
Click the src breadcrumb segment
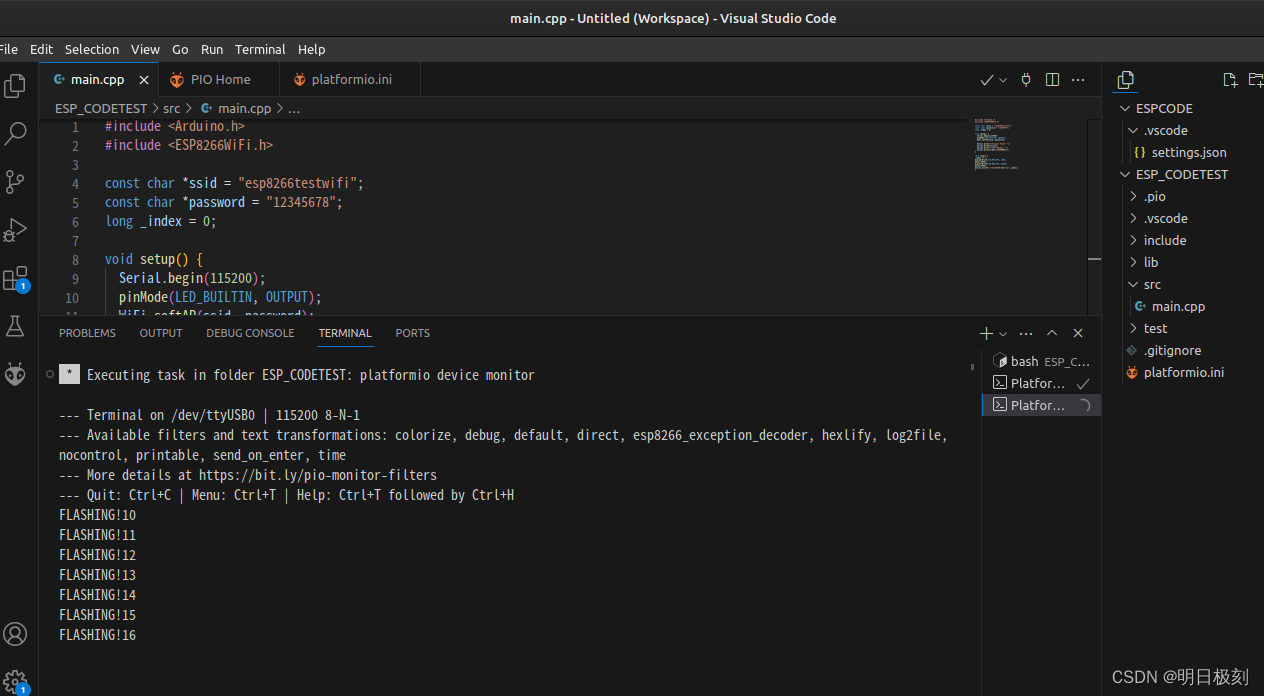[x=172, y=108]
